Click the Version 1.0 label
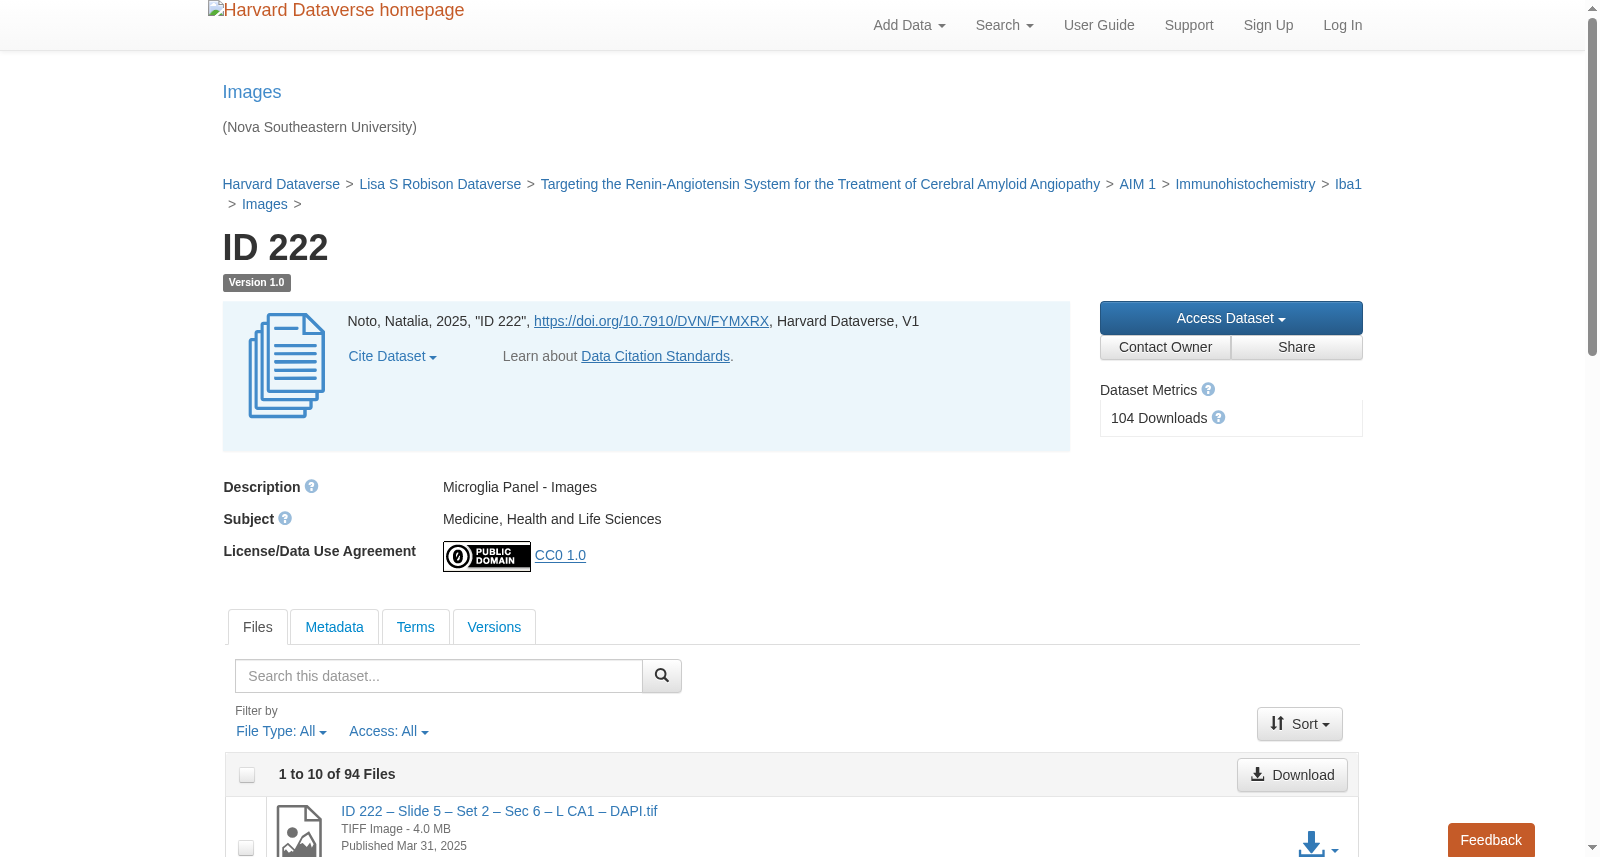This screenshot has height=857, width=1600. [x=257, y=283]
